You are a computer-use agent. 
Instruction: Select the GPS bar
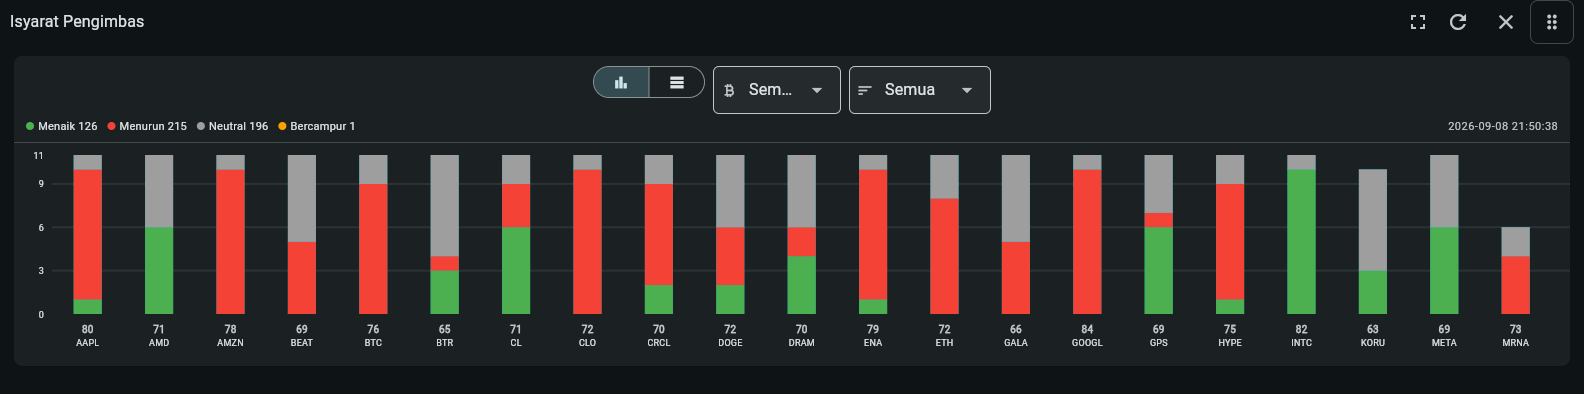[1159, 234]
